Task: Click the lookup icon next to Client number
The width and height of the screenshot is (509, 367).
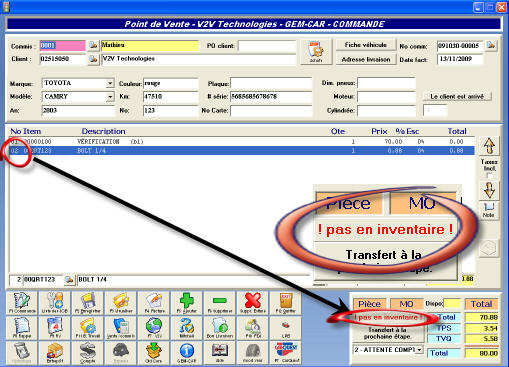Action: 93,59
